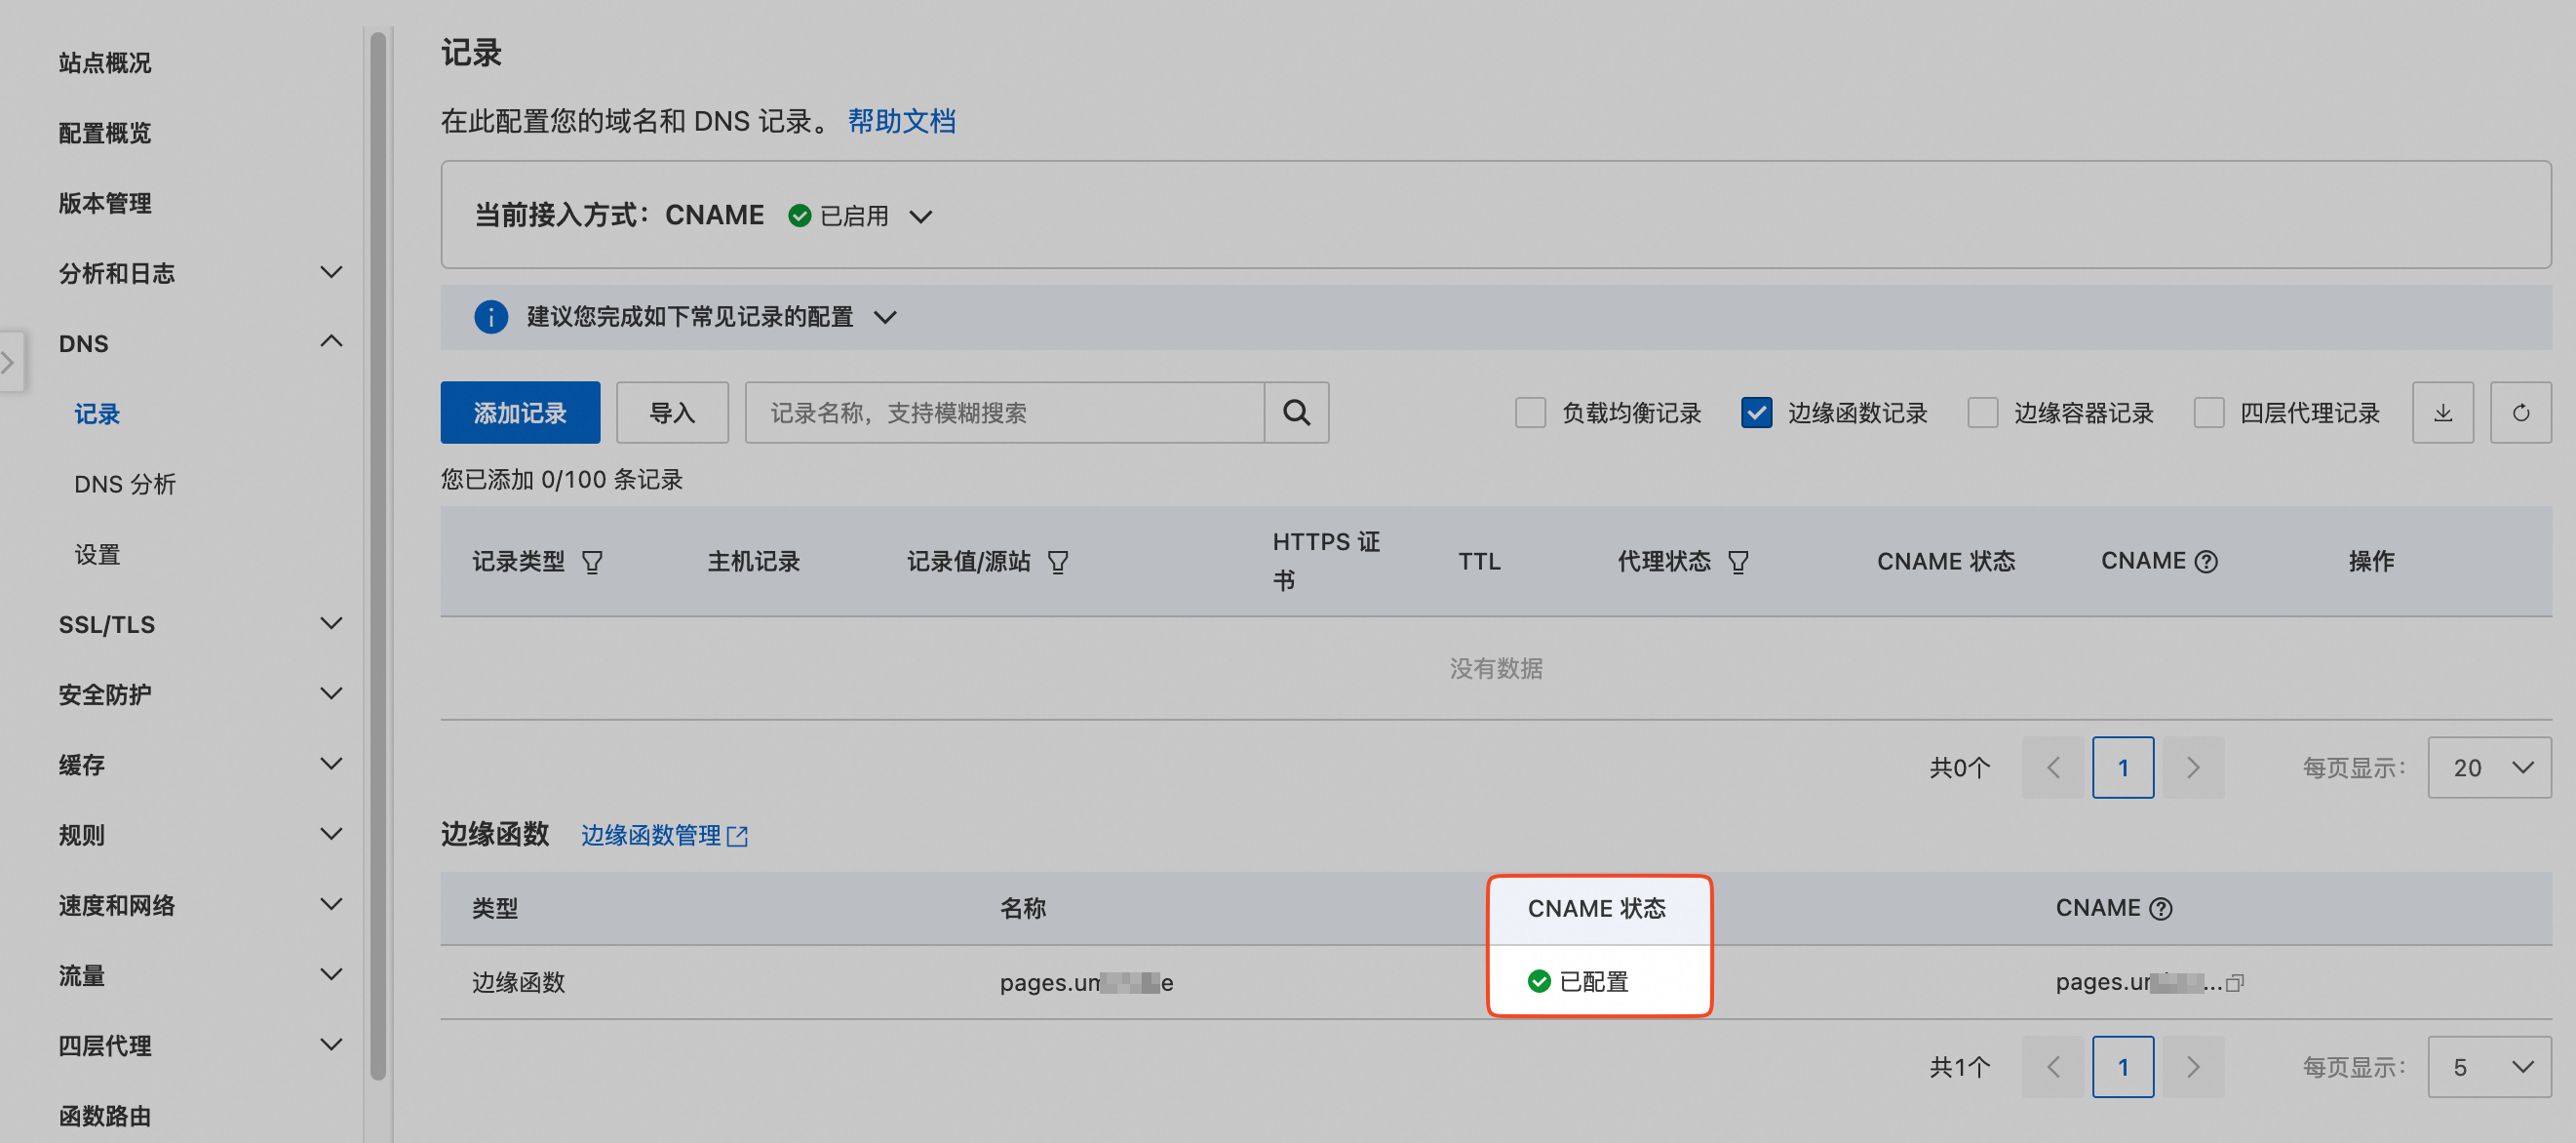Click the 添加记录 button
Screen dimensions: 2576x1143
pos(520,413)
